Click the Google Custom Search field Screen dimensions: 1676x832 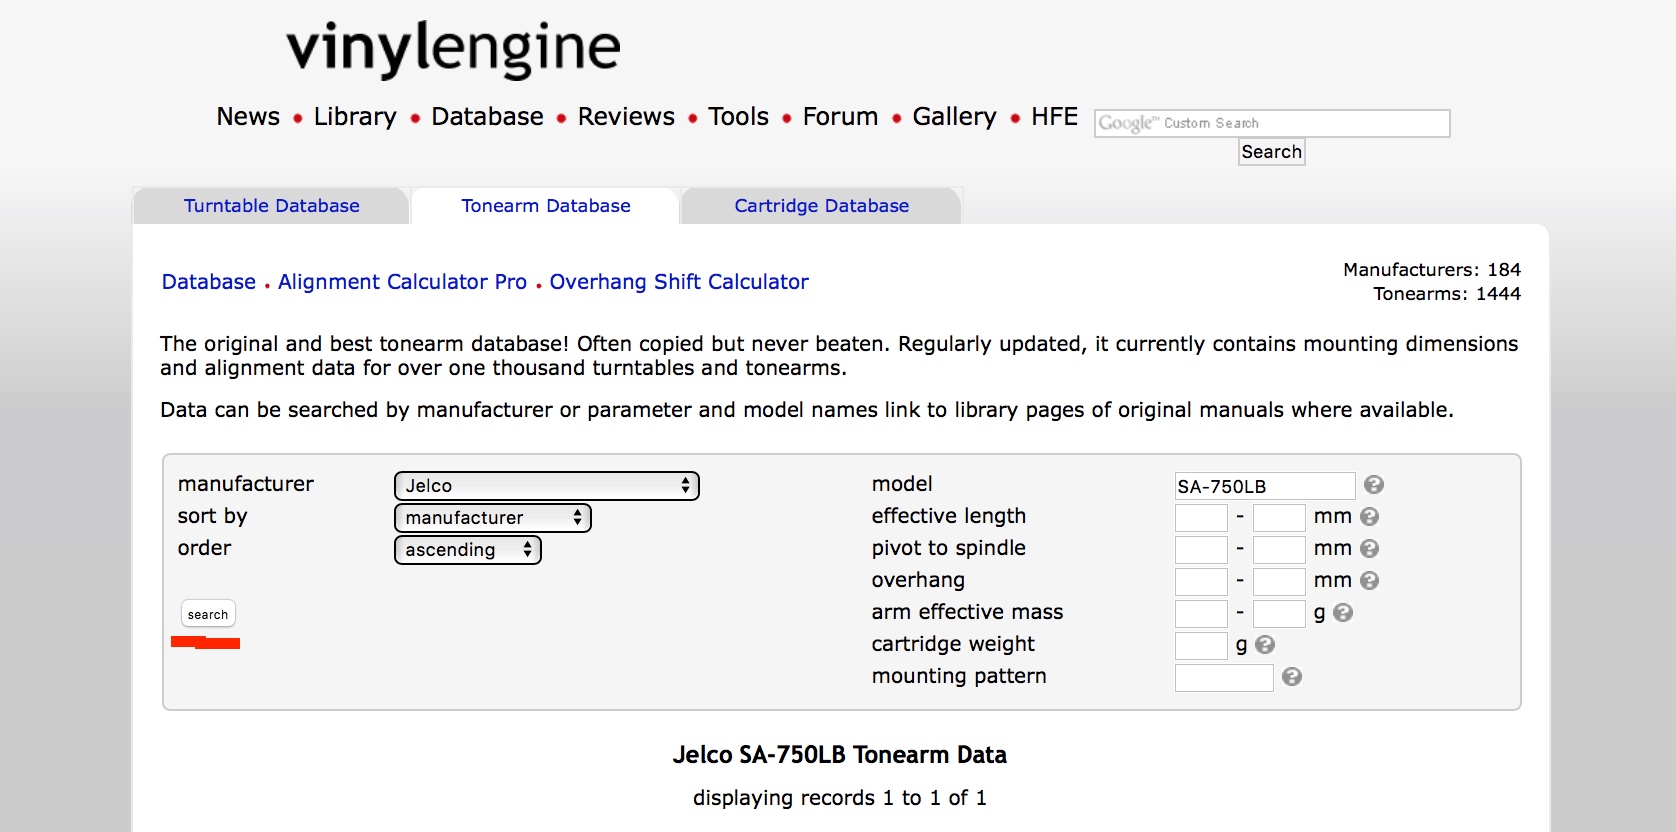1271,123
